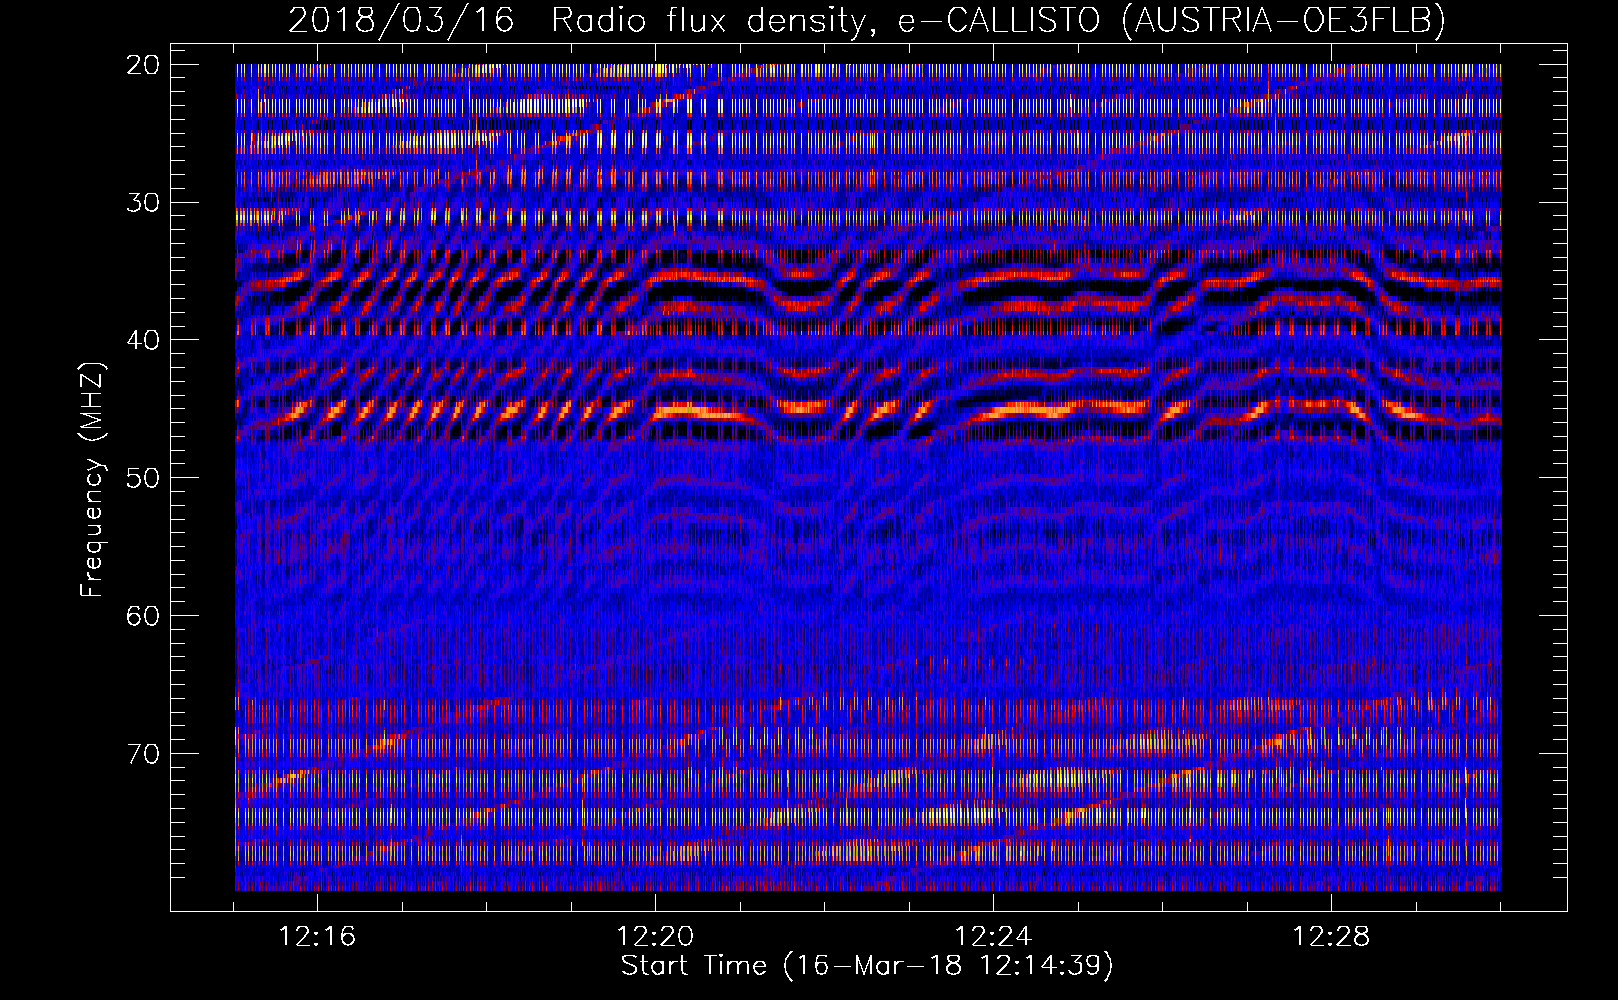Click the 12:28 time tick label
Screen dimensions: 1618x1000
[1331, 937]
